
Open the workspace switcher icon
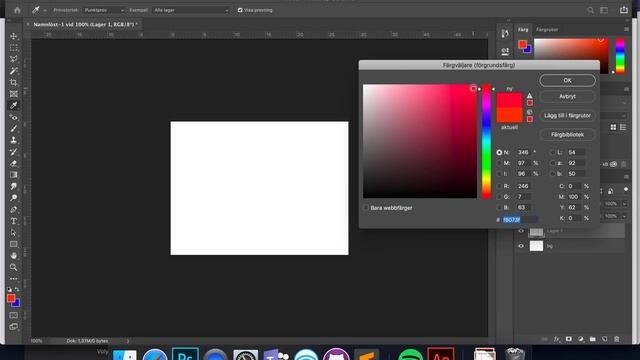pos(604,10)
